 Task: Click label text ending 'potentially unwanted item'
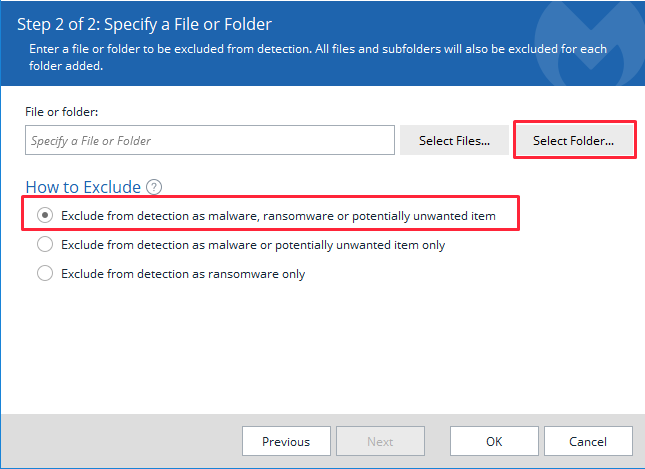point(278,216)
